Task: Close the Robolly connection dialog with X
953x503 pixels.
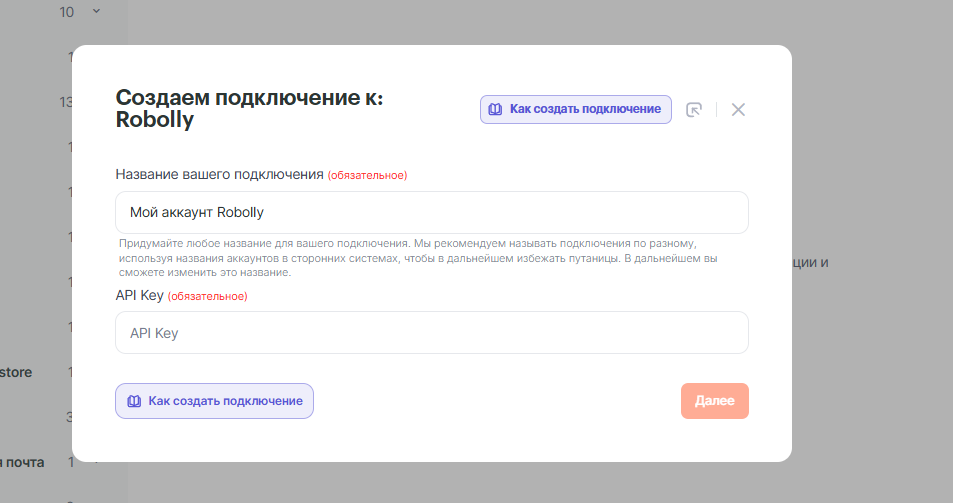Action: [738, 109]
